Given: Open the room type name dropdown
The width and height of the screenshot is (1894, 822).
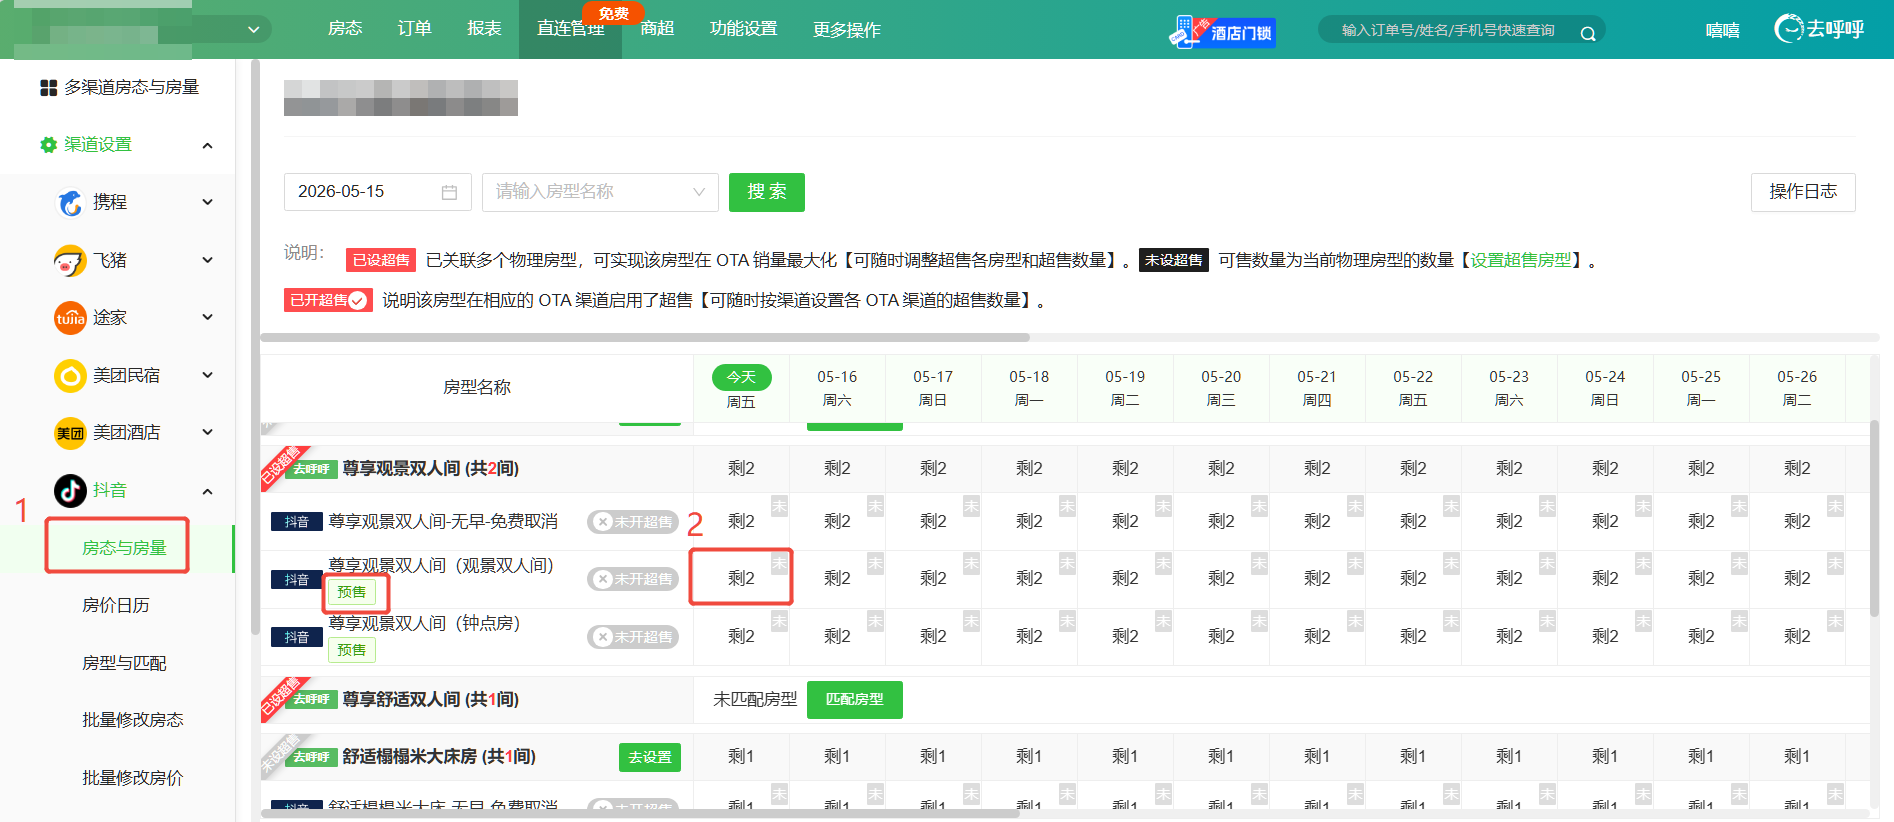Looking at the screenshot, I should [600, 192].
